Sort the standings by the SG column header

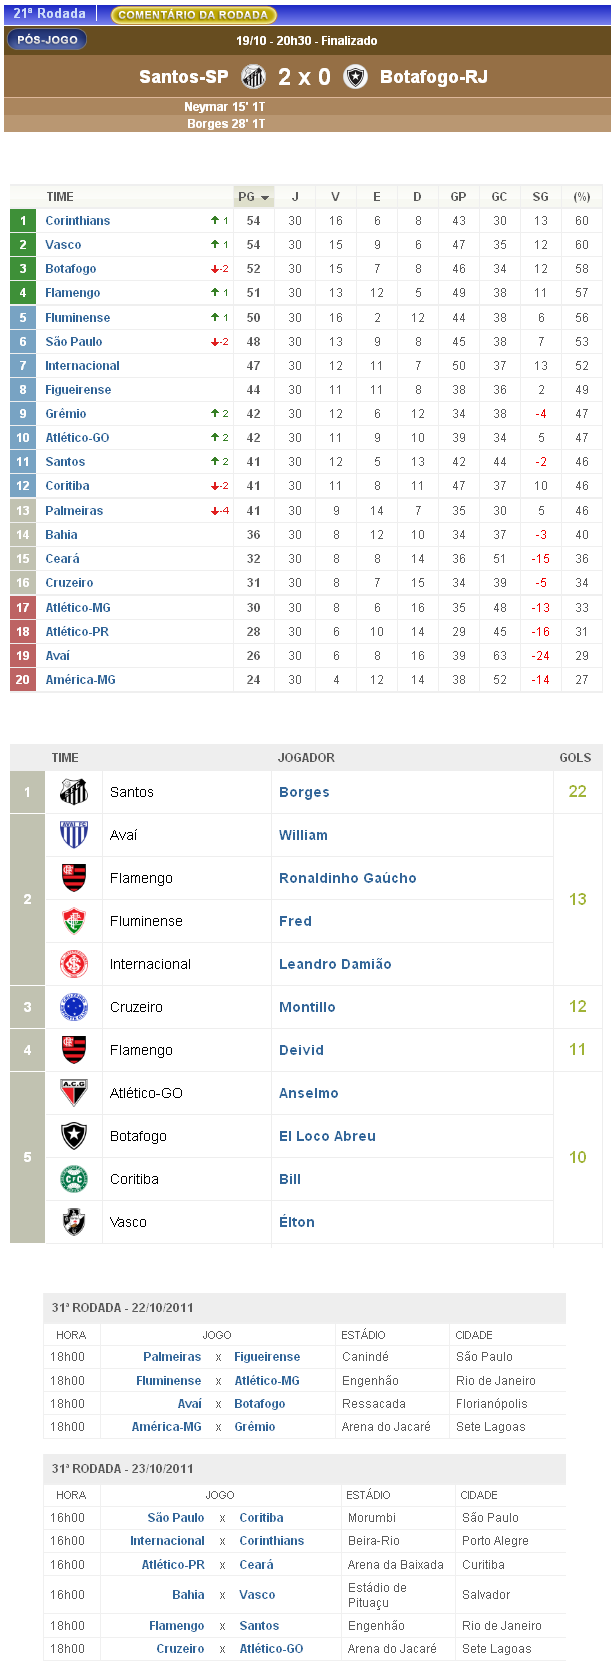540,197
